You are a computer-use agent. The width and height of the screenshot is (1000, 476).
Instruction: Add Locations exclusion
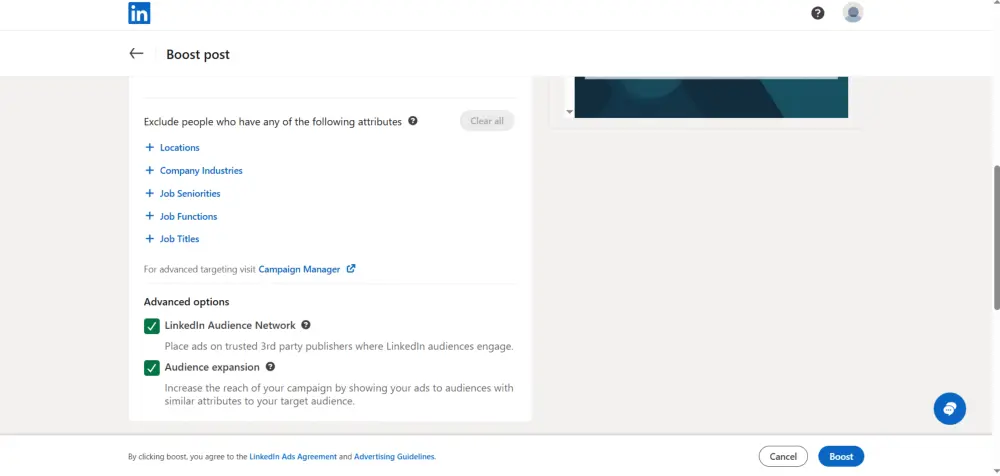[x=180, y=147]
